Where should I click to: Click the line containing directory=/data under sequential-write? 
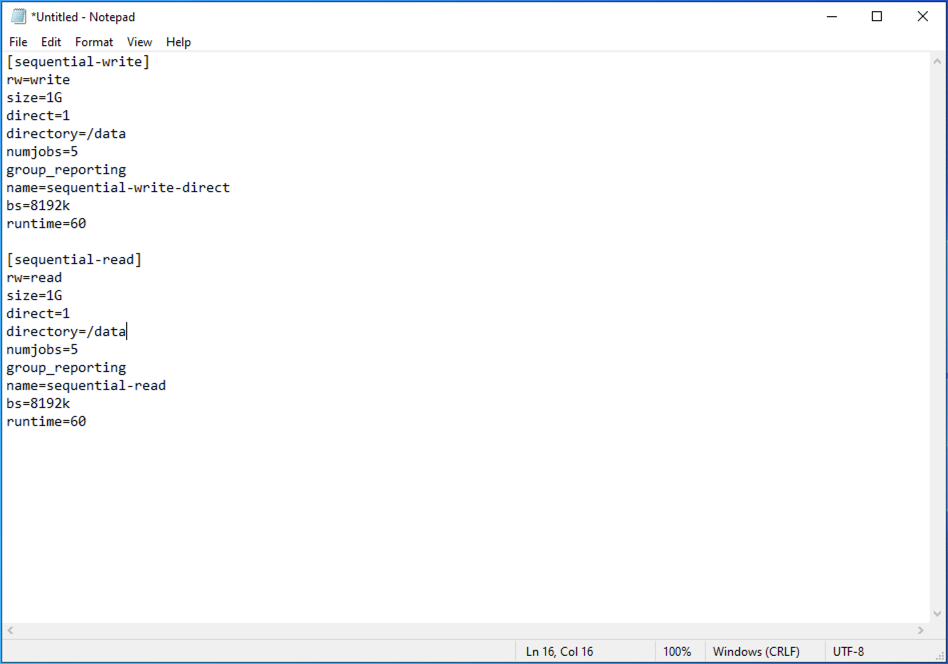(x=66, y=133)
